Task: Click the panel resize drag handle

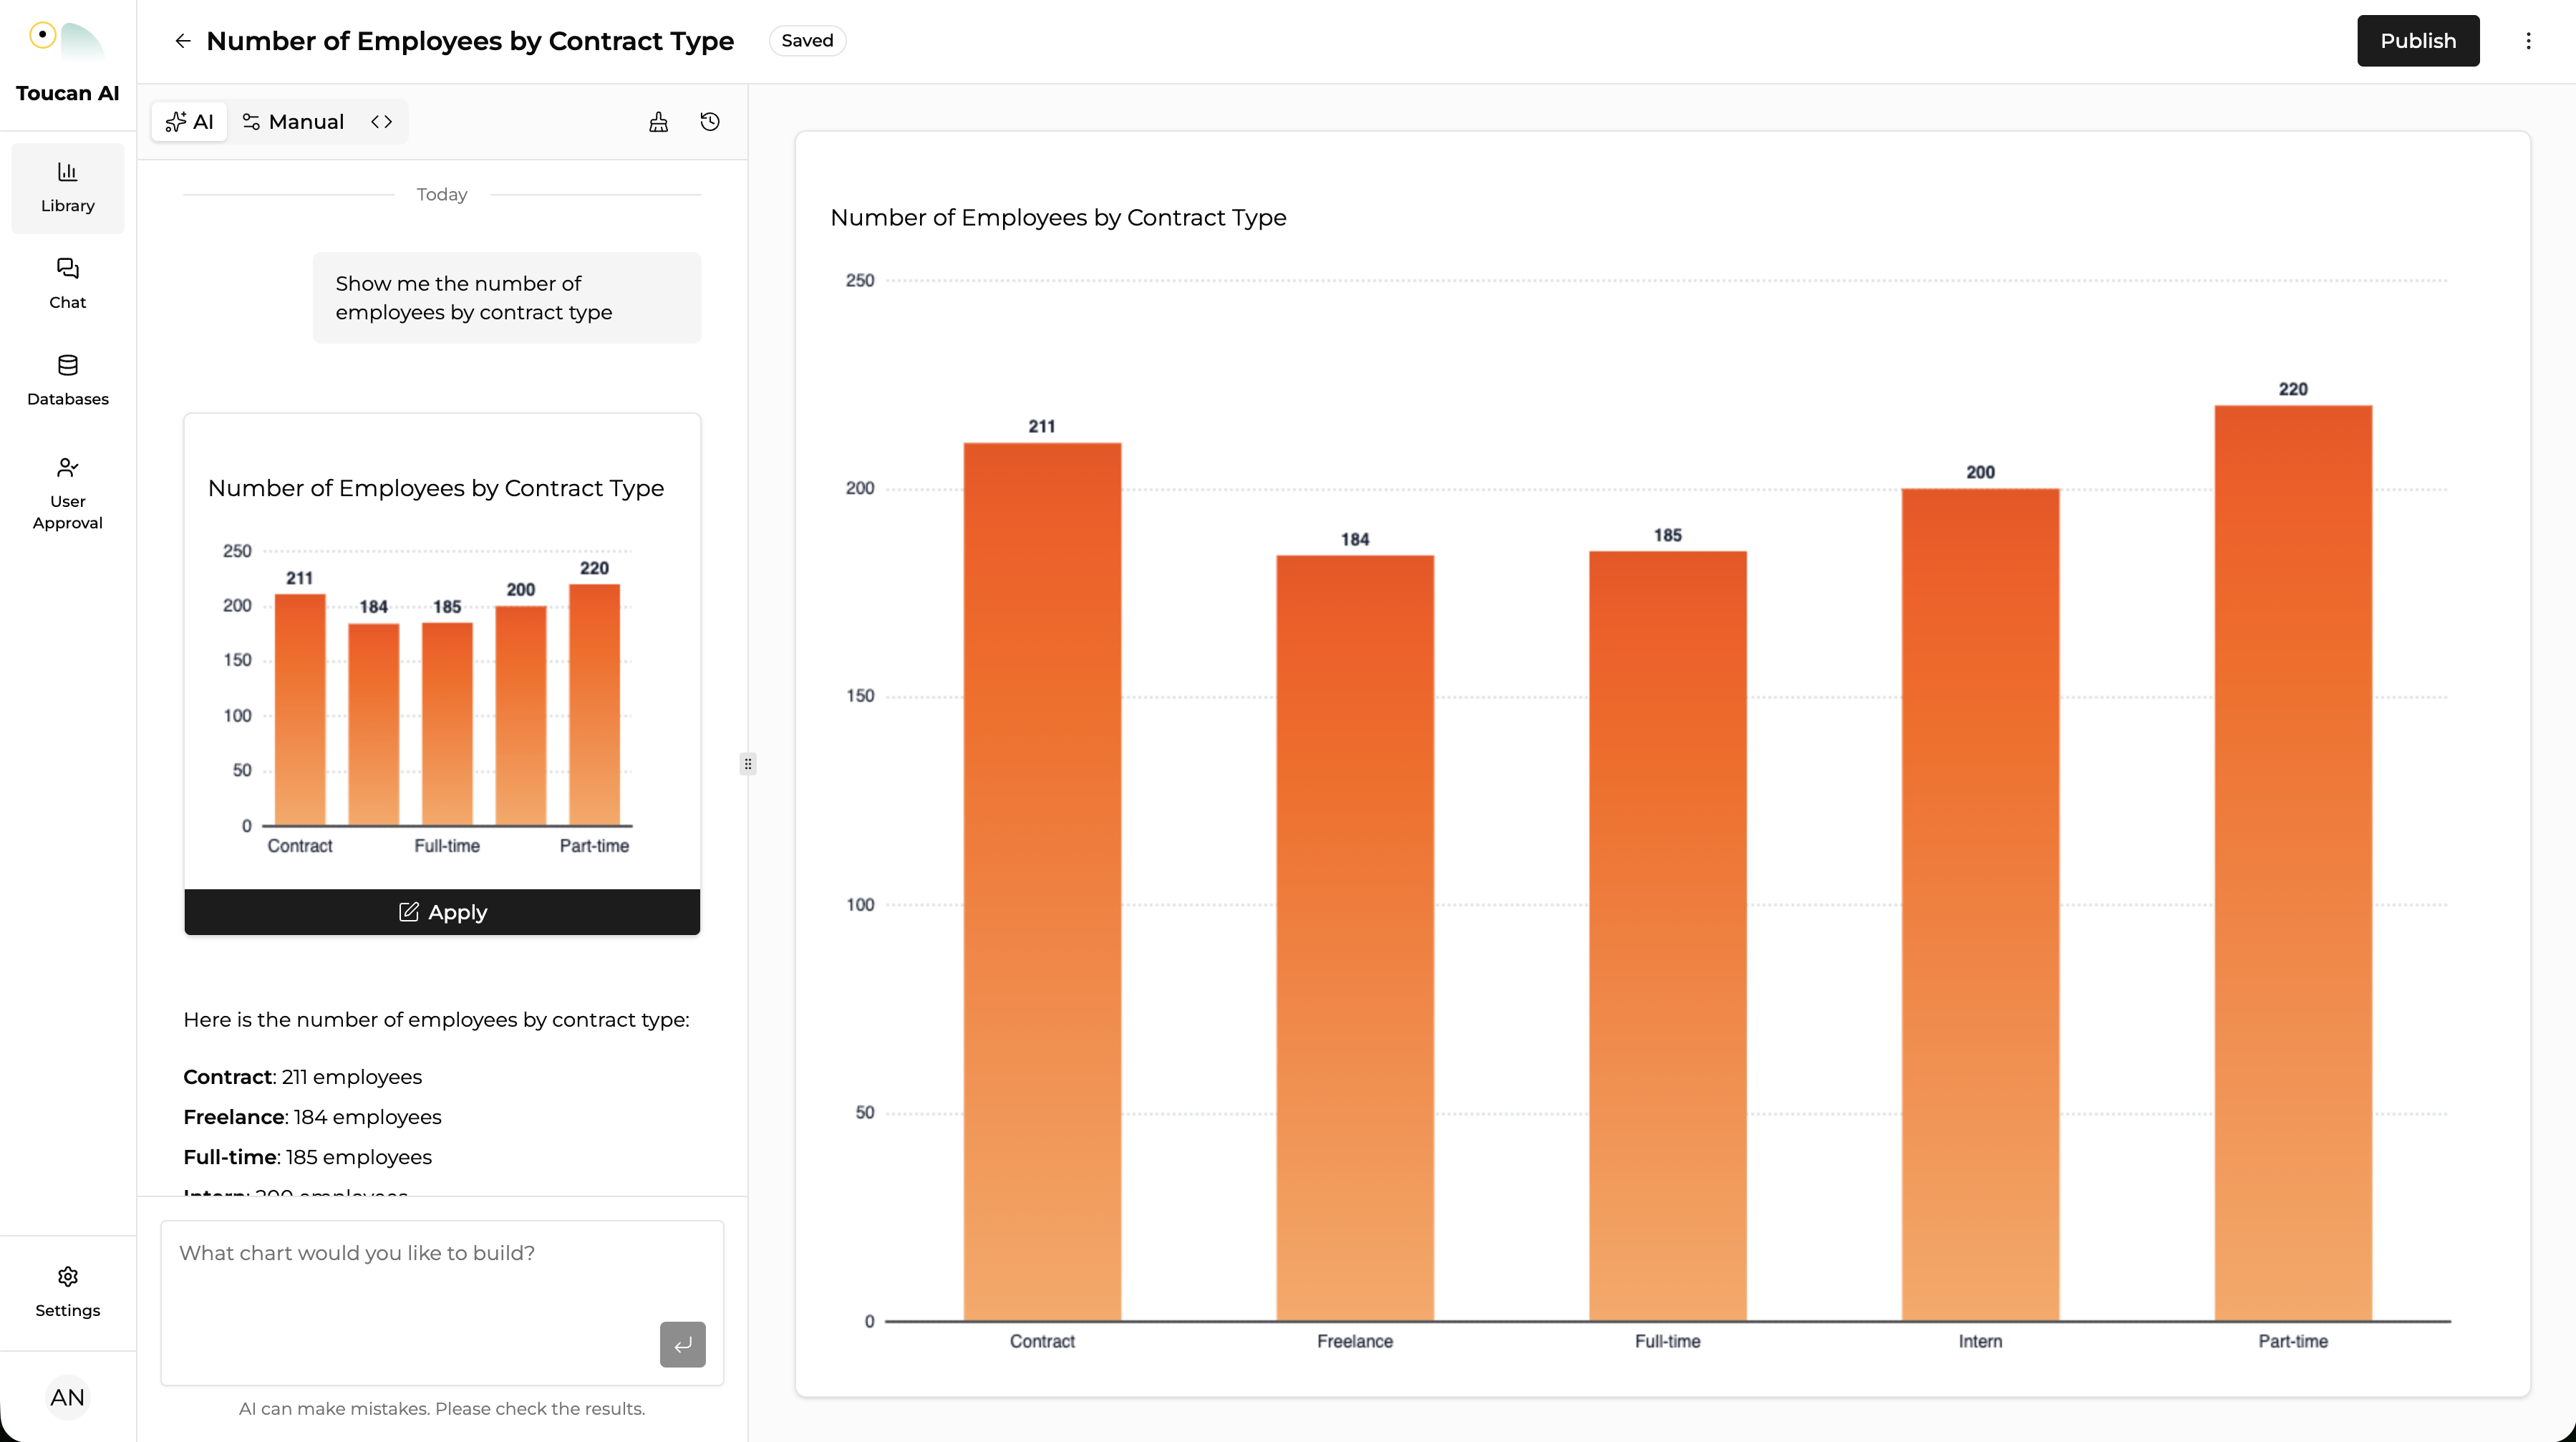Action: (x=748, y=764)
